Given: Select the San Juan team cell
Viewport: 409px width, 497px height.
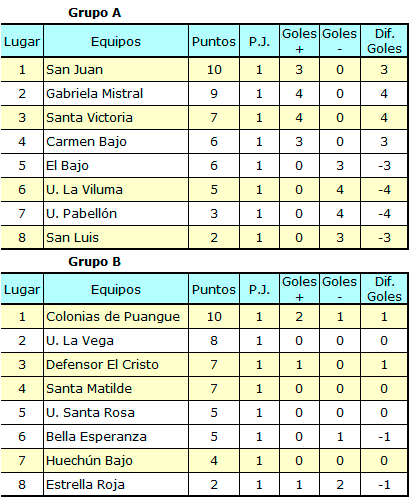Looking at the screenshot, I should coord(116,70).
